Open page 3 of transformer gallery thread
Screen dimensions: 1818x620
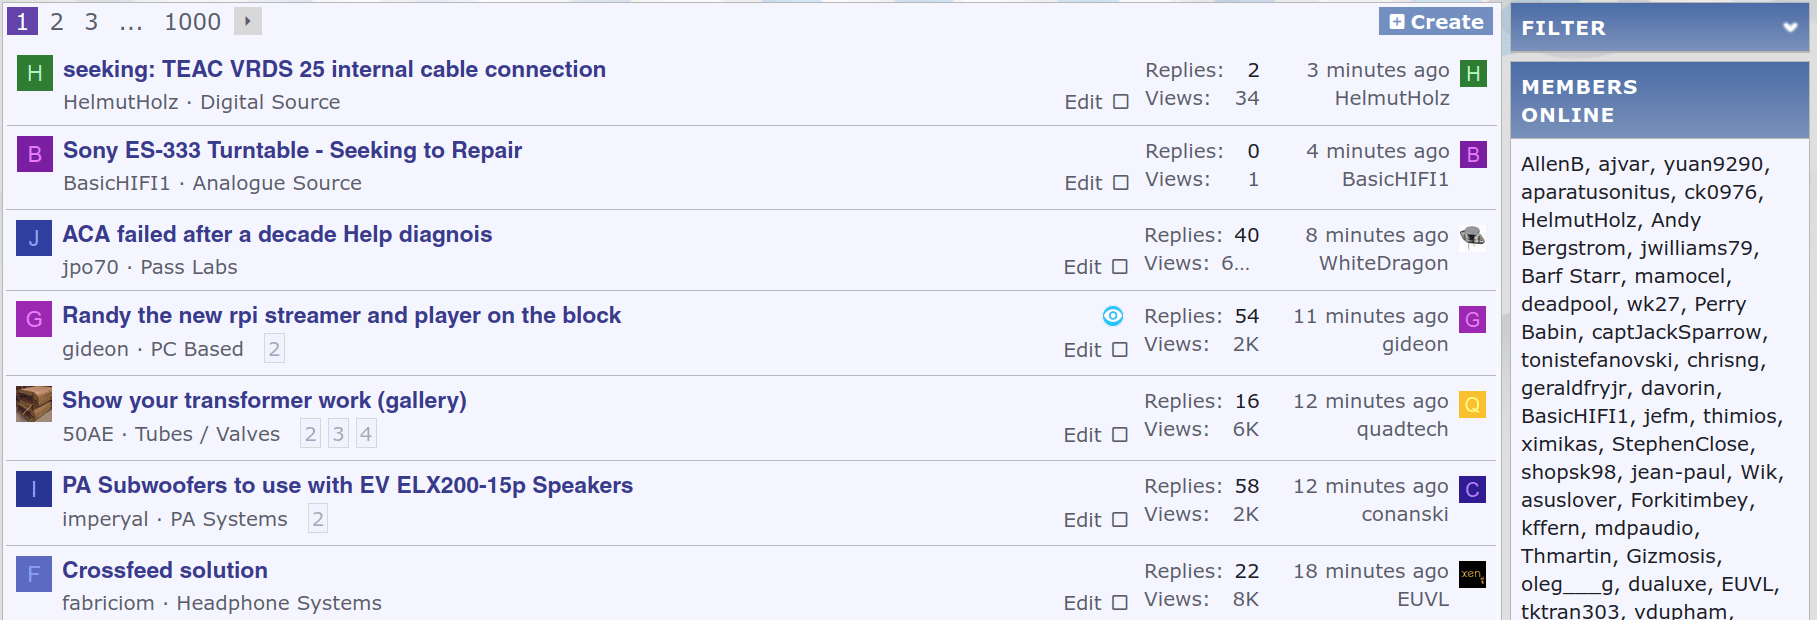(338, 434)
